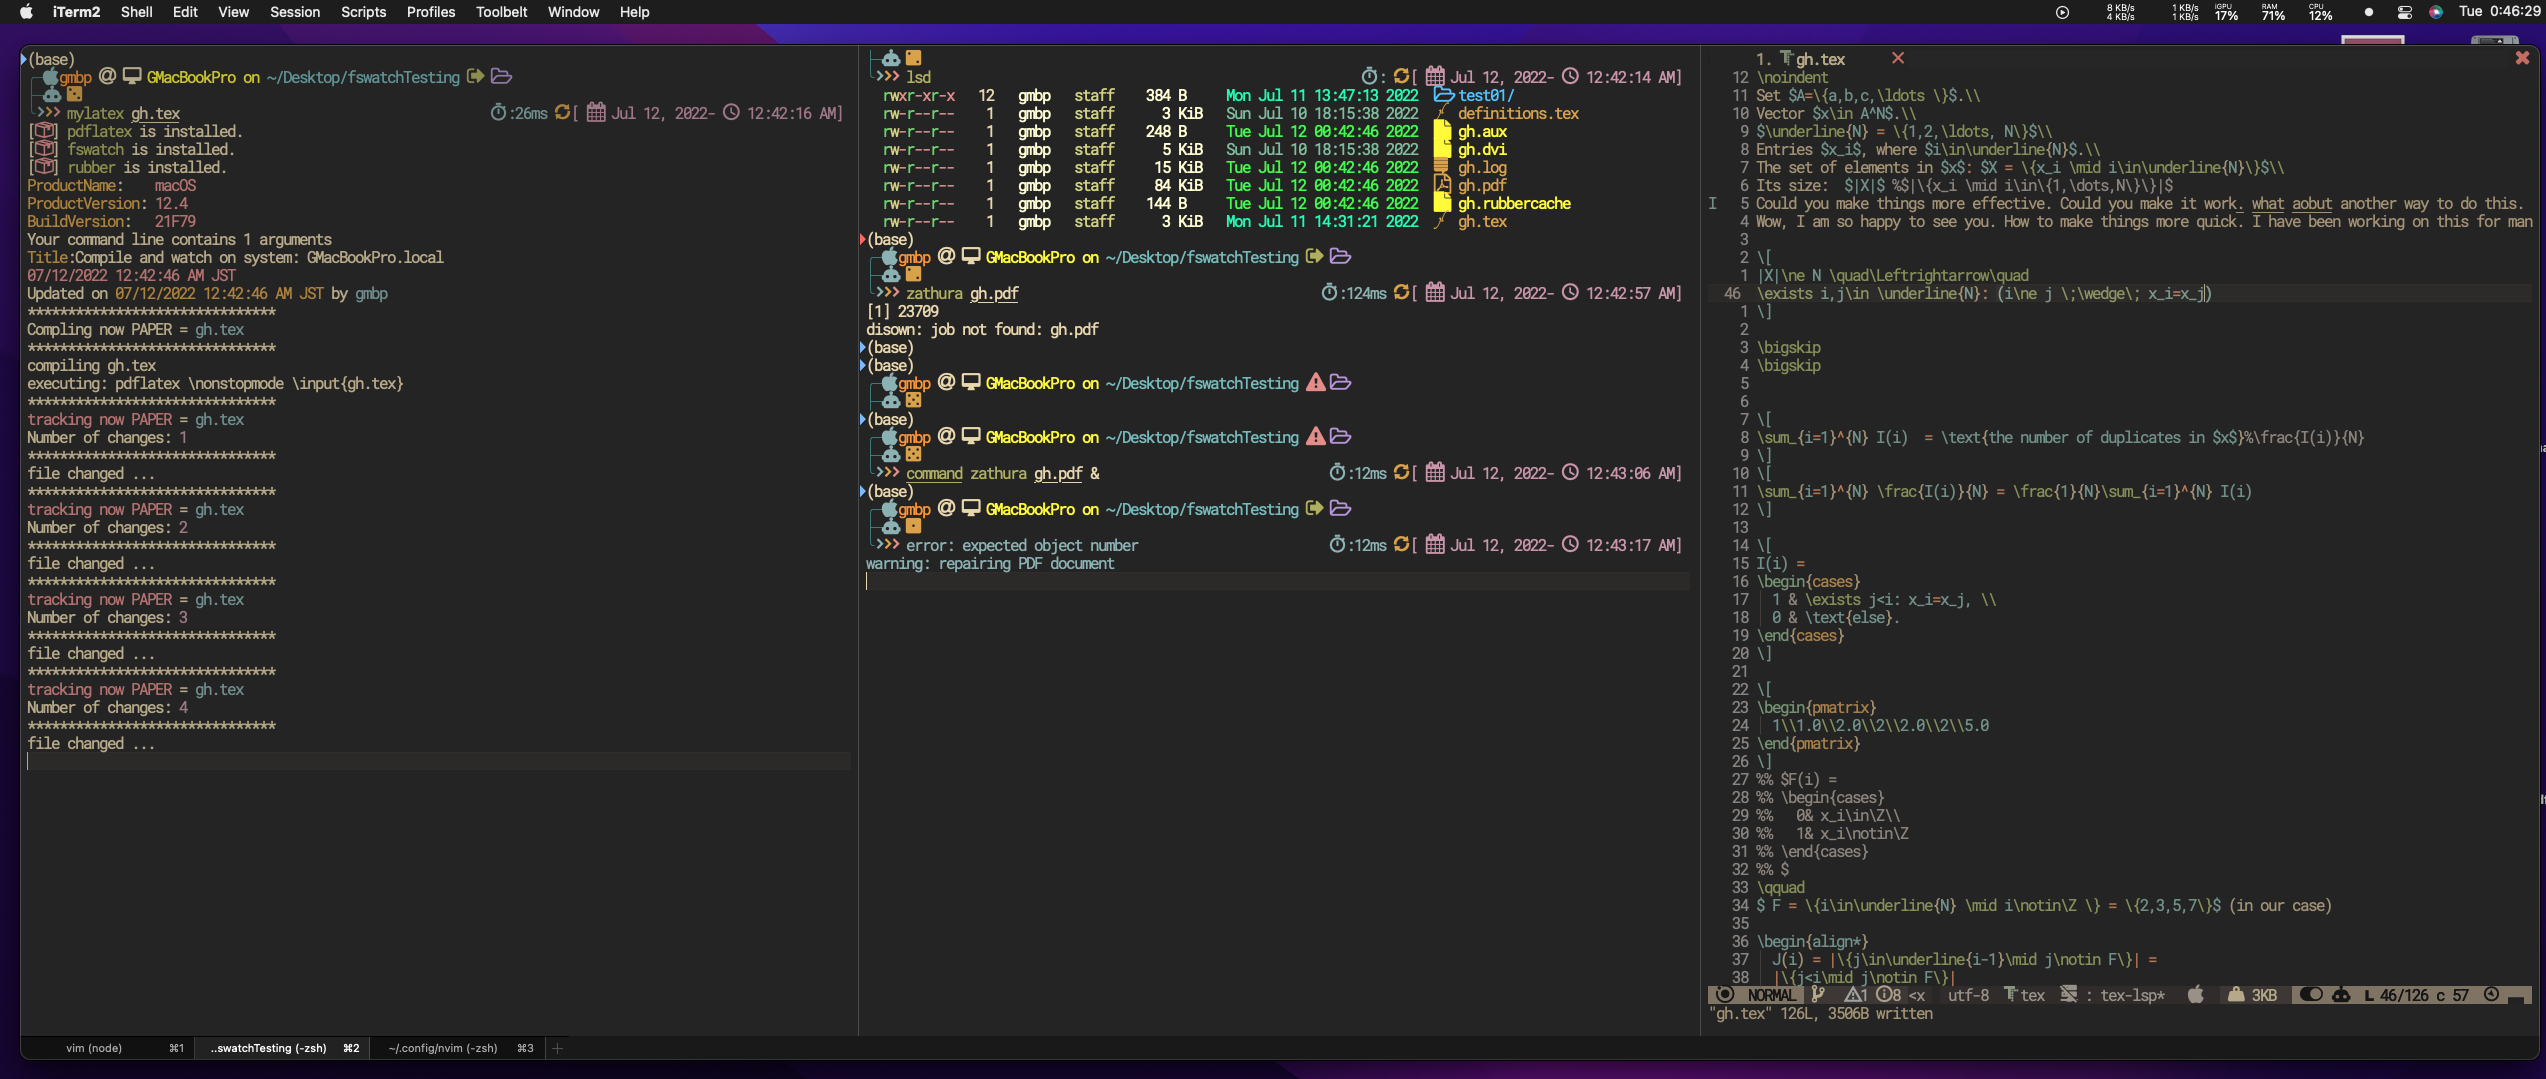Open the Window menu

573,12
